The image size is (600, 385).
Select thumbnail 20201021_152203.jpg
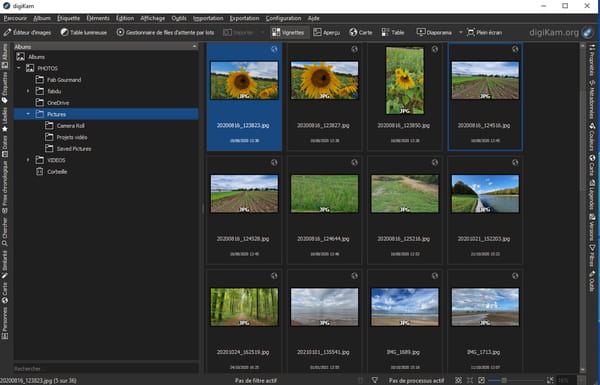(485, 210)
